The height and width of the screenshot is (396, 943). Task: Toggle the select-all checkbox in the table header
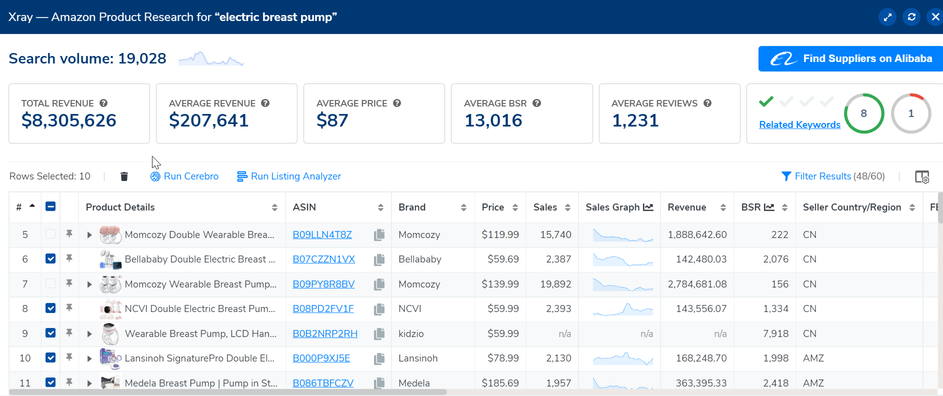pos(51,207)
